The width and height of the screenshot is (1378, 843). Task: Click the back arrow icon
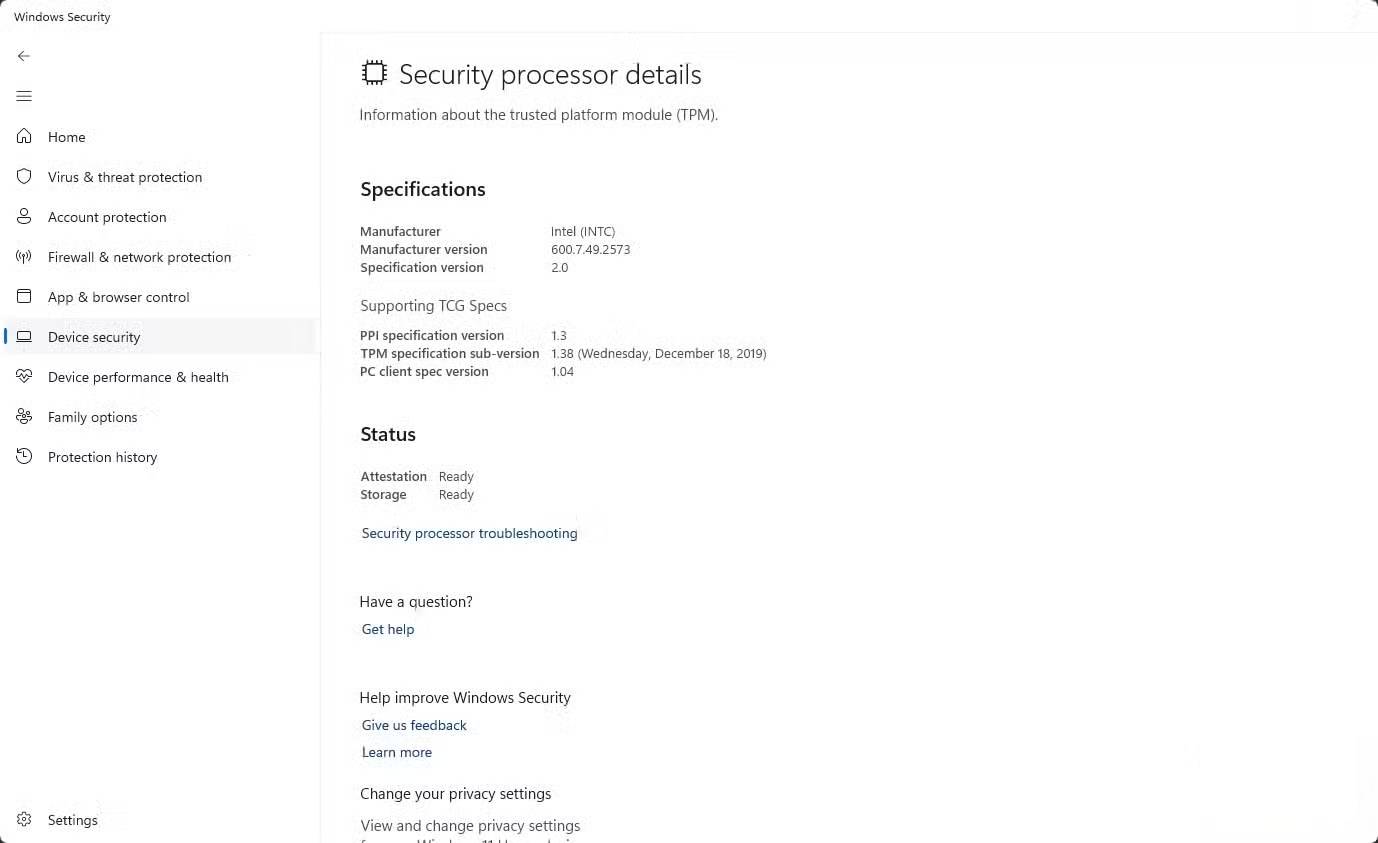(x=24, y=56)
